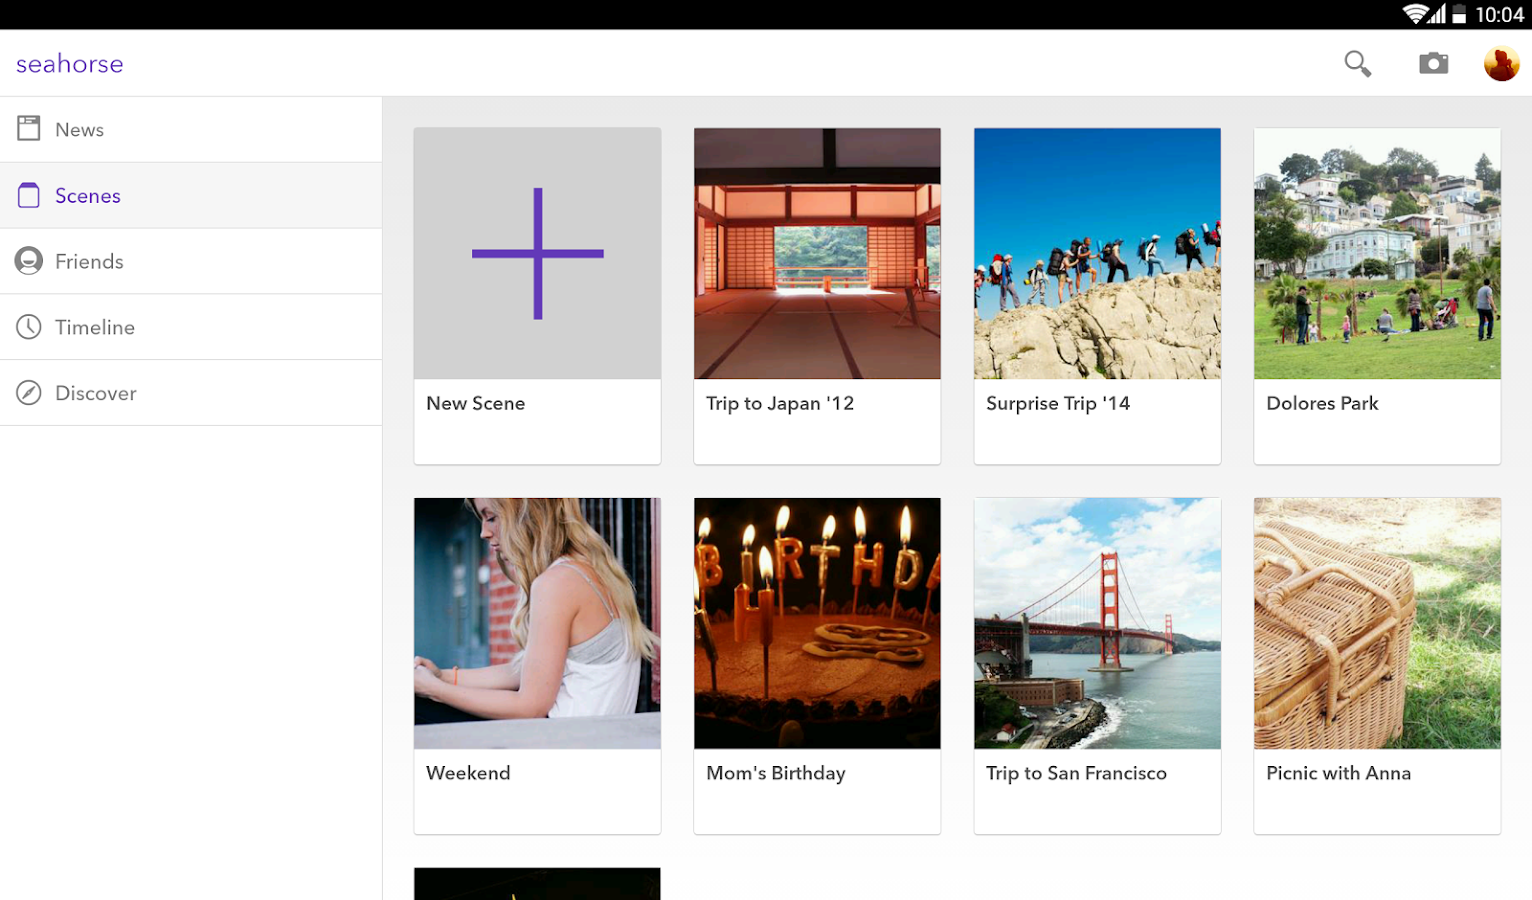Select the Discover menu label

96,393
